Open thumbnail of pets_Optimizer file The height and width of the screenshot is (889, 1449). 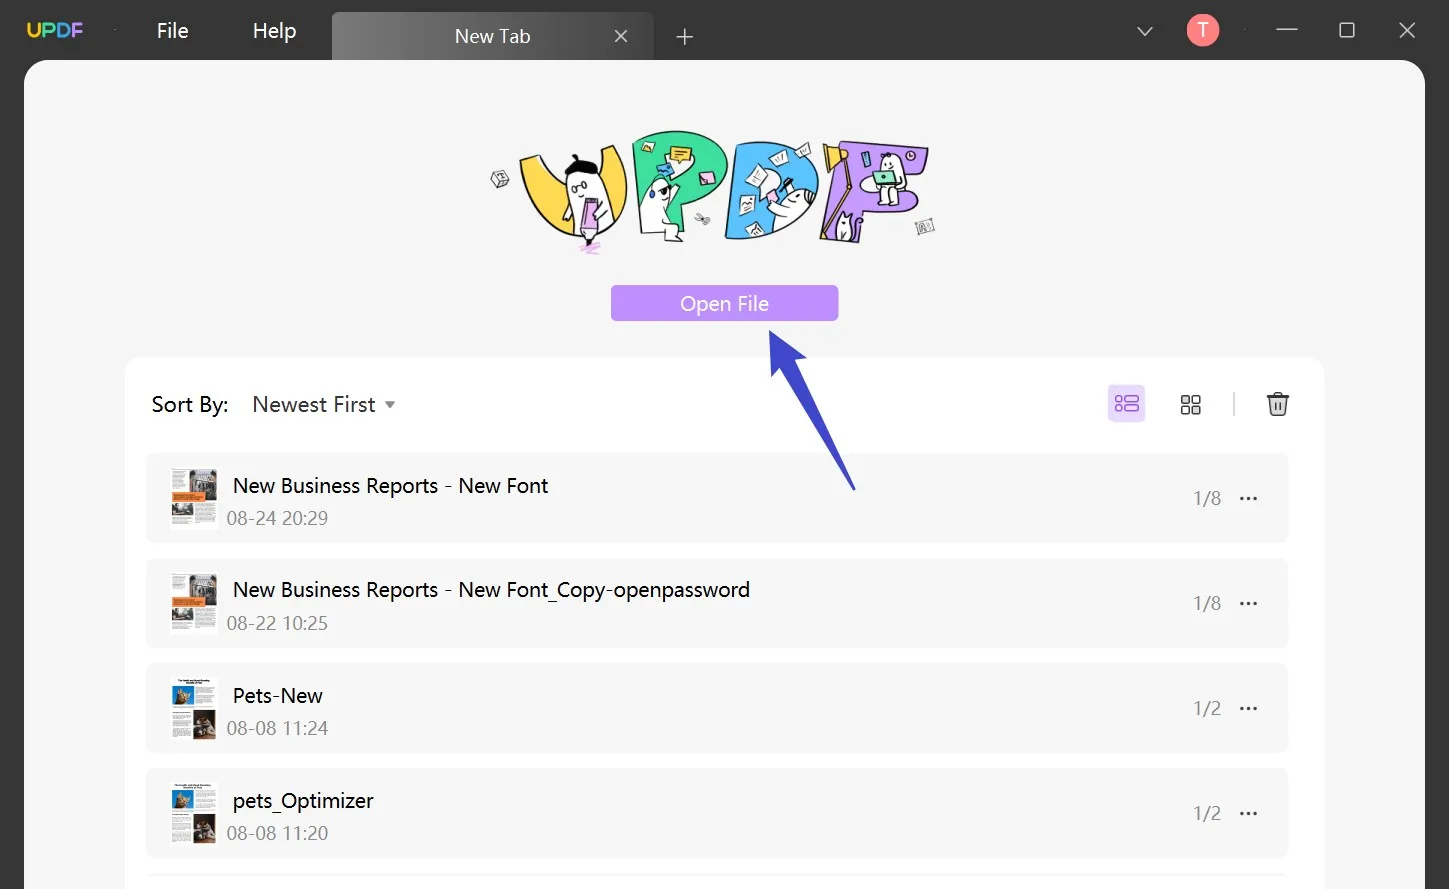tap(194, 813)
